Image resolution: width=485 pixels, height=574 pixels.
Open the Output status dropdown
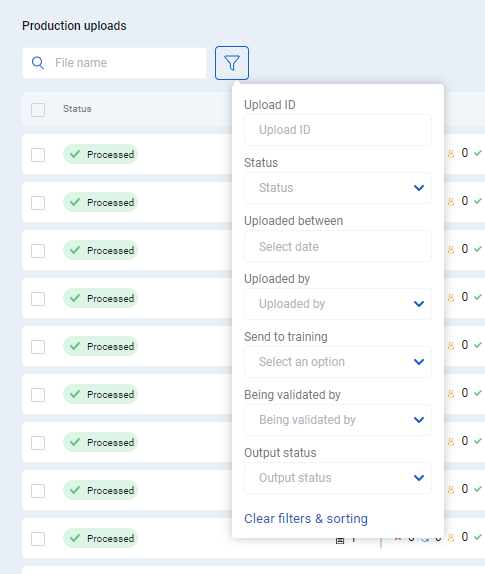coord(337,478)
